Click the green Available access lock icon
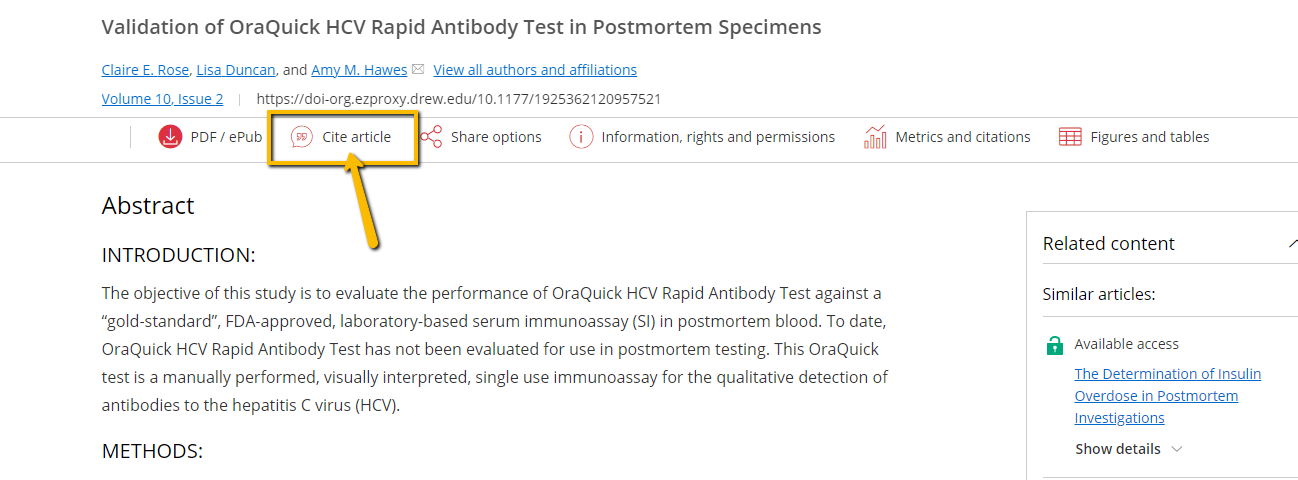The height and width of the screenshot is (480, 1298). [x=1054, y=345]
